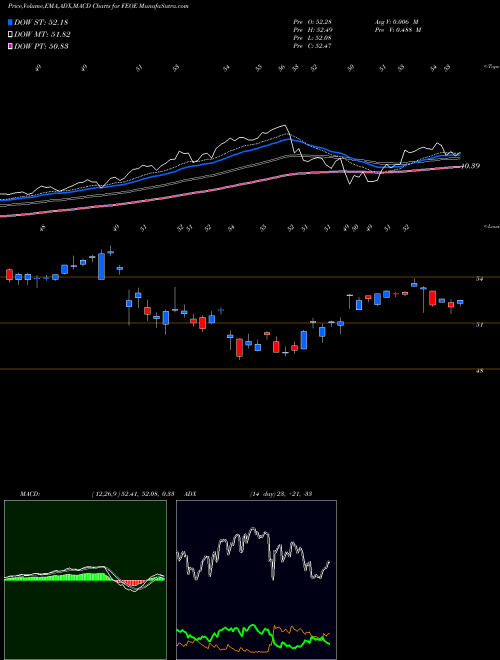This screenshot has height=660, width=500.
Task: Select the Pre L: 52.08 value
Action: (x=312, y=38)
